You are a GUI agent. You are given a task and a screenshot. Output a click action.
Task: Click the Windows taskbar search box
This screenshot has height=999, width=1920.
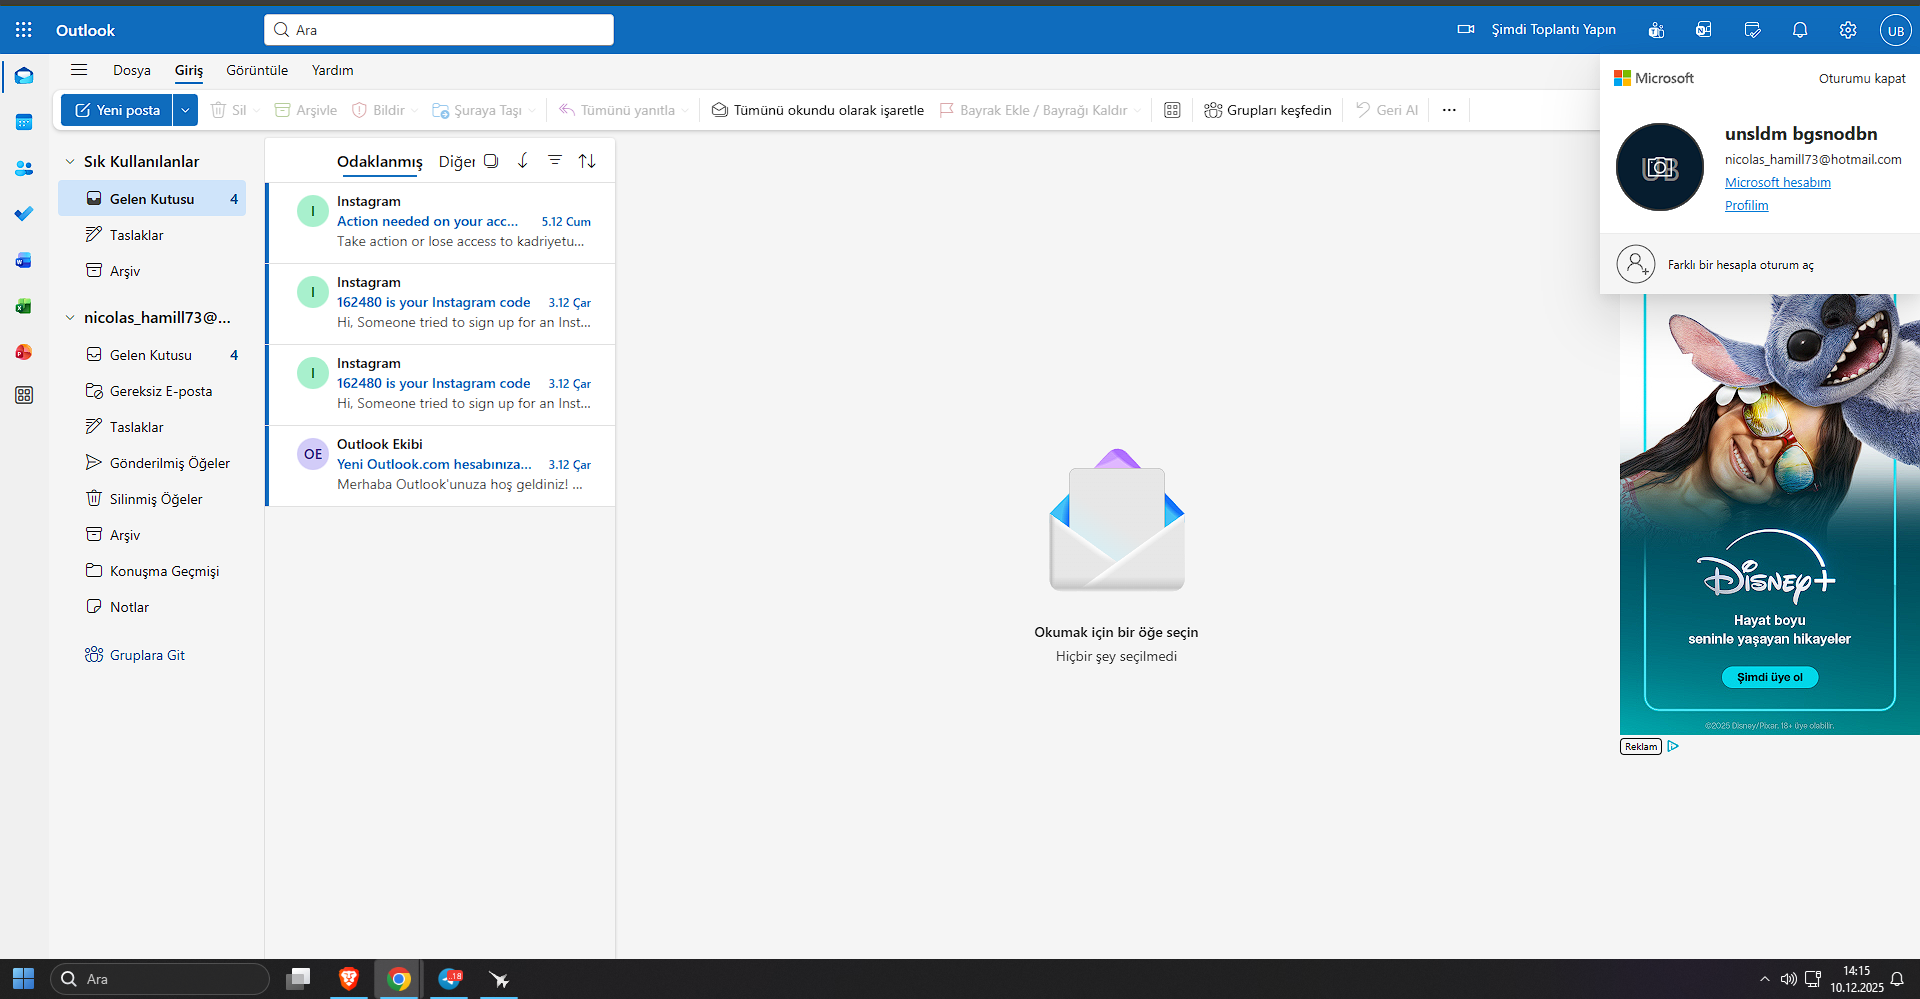pyautogui.click(x=160, y=979)
